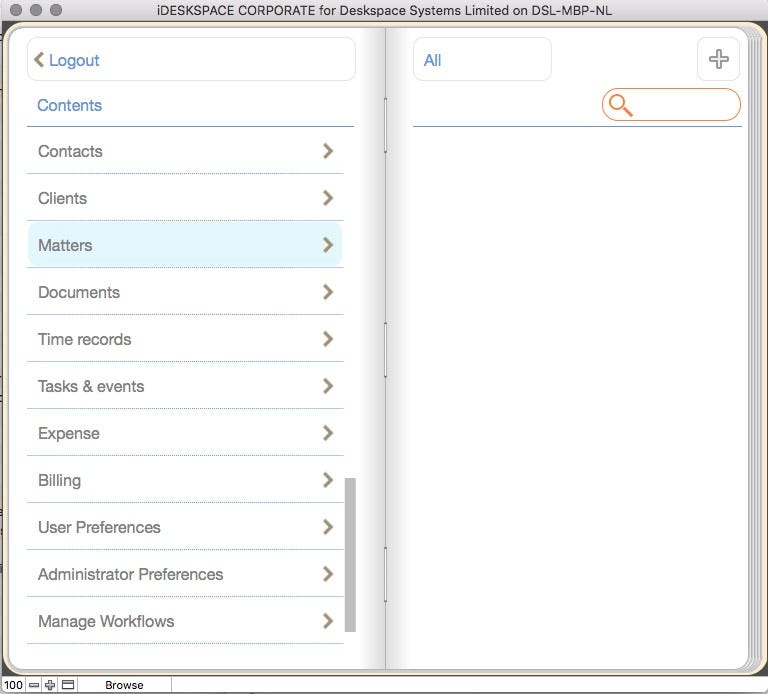Open the Clients section
Image resolution: width=768 pixels, height=694 pixels.
(185, 198)
